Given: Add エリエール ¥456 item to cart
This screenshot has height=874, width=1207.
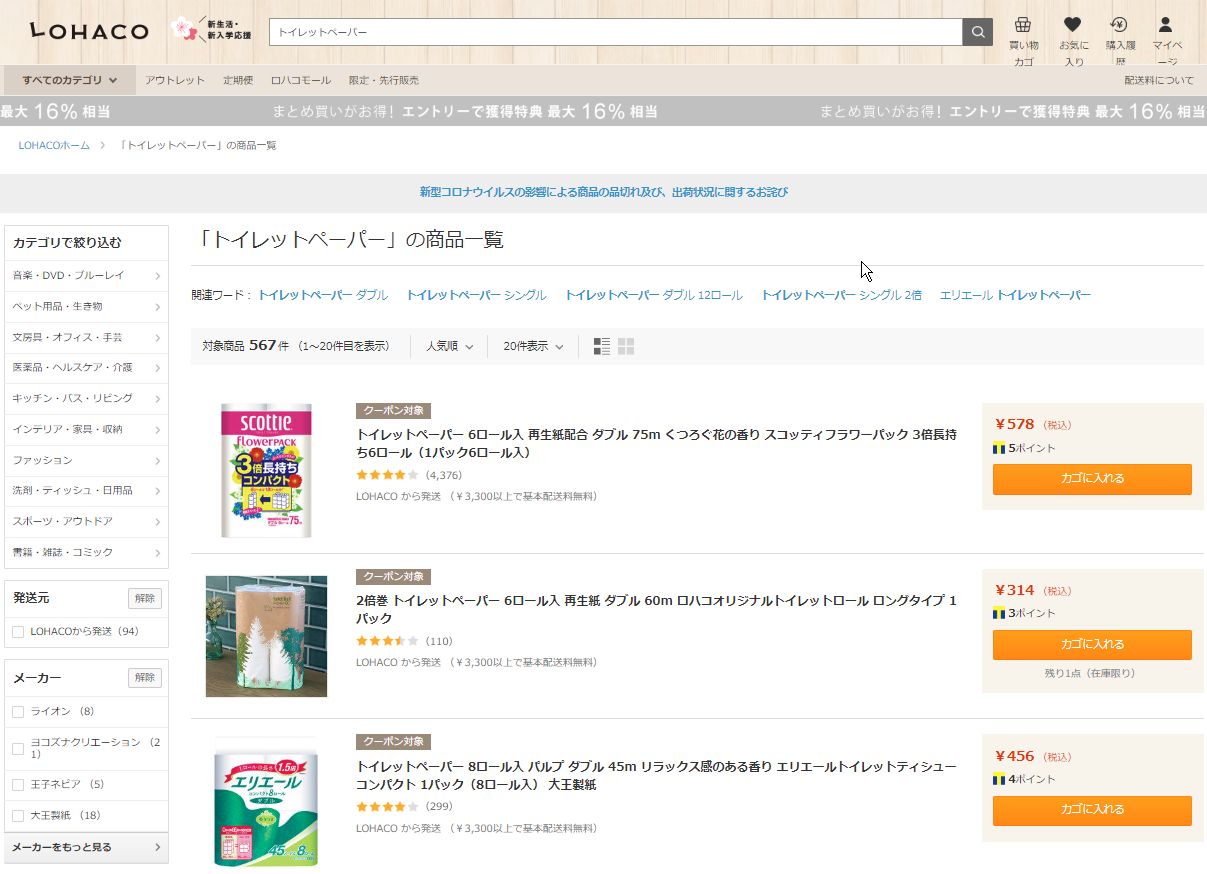Looking at the screenshot, I should [1092, 810].
